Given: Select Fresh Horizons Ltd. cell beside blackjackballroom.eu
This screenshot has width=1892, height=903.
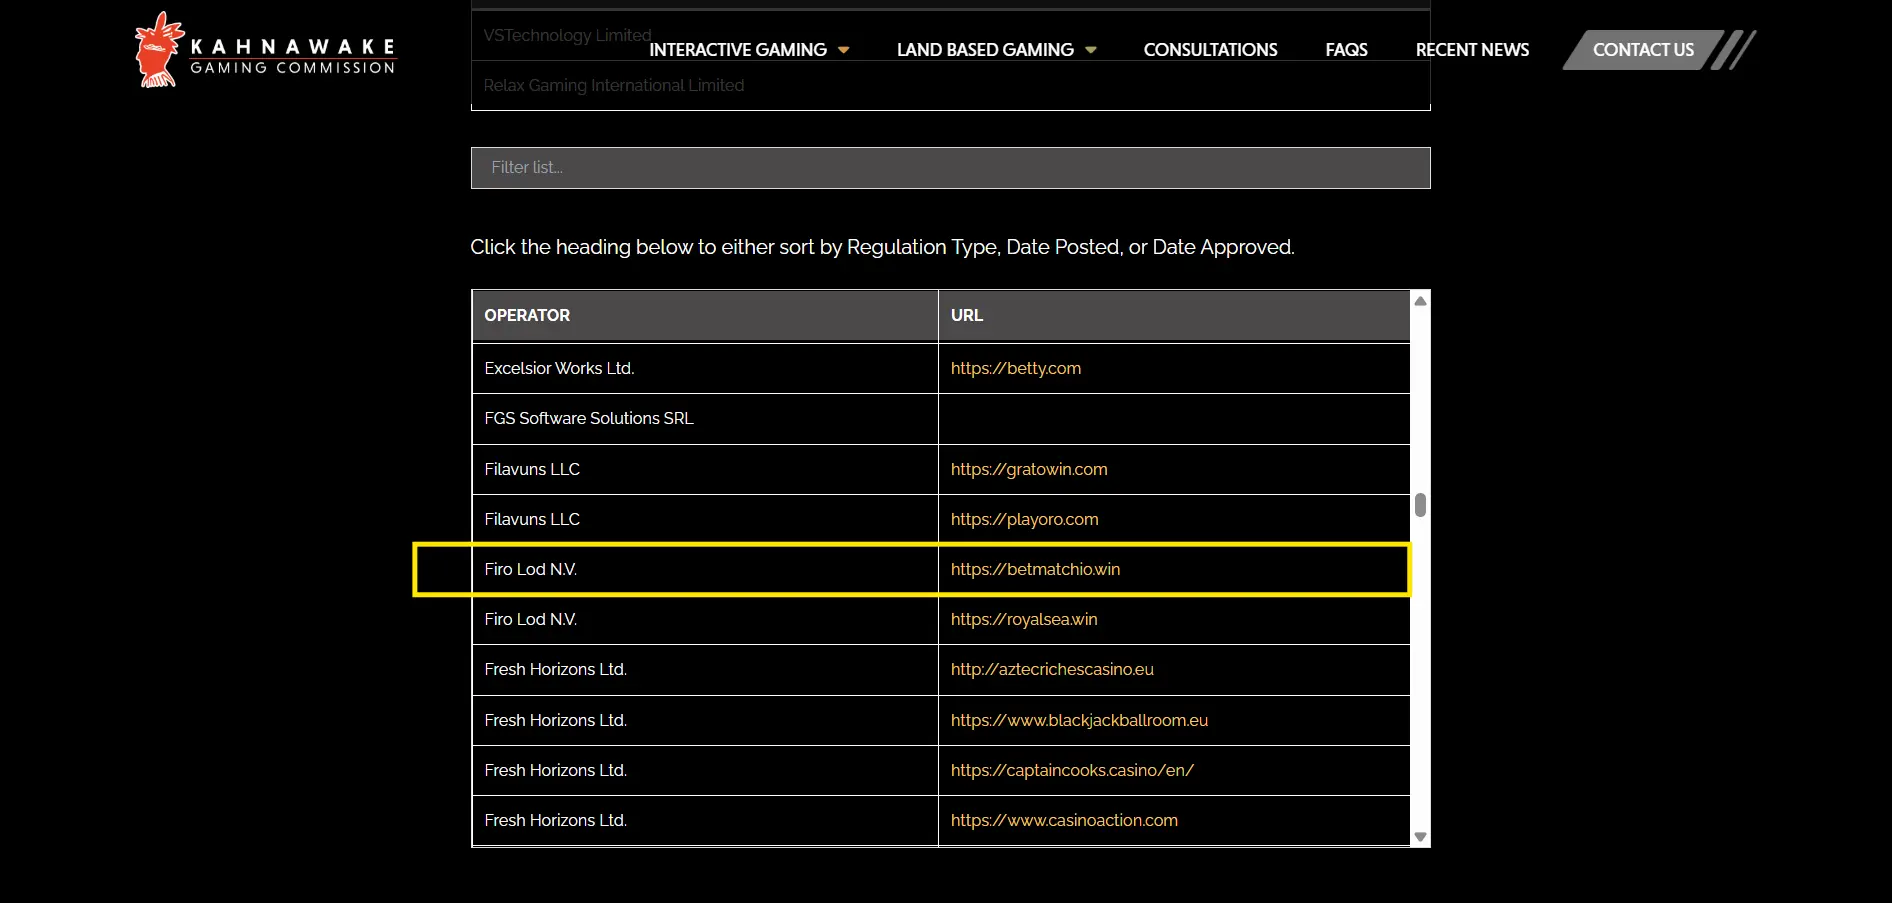Looking at the screenshot, I should coord(705,720).
